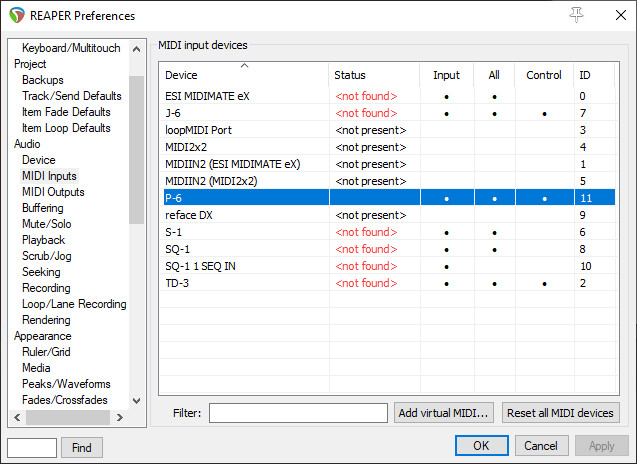Click the tree vertical scrollbar thumb
The height and width of the screenshot is (464, 637).
click(x=136, y=150)
